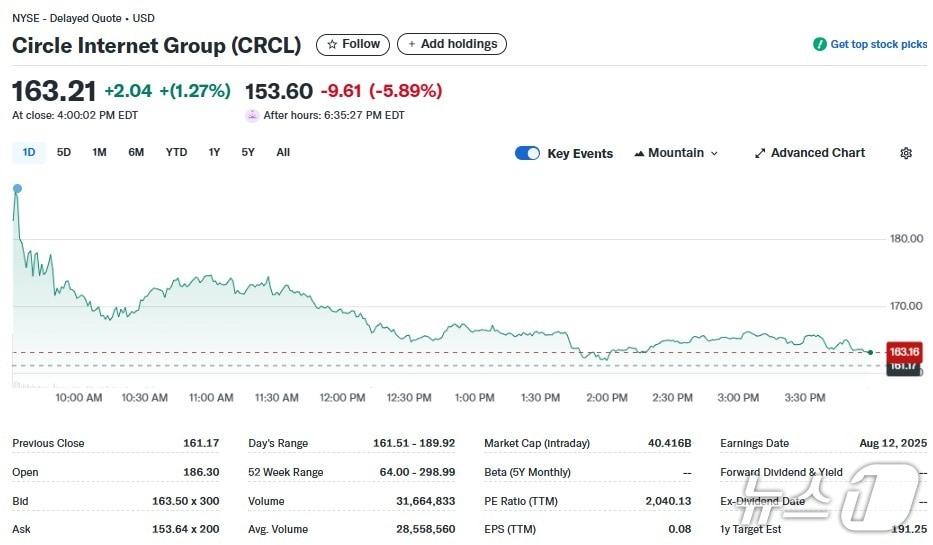Click the Add holdings button
This screenshot has height=545, width=933.
(452, 44)
